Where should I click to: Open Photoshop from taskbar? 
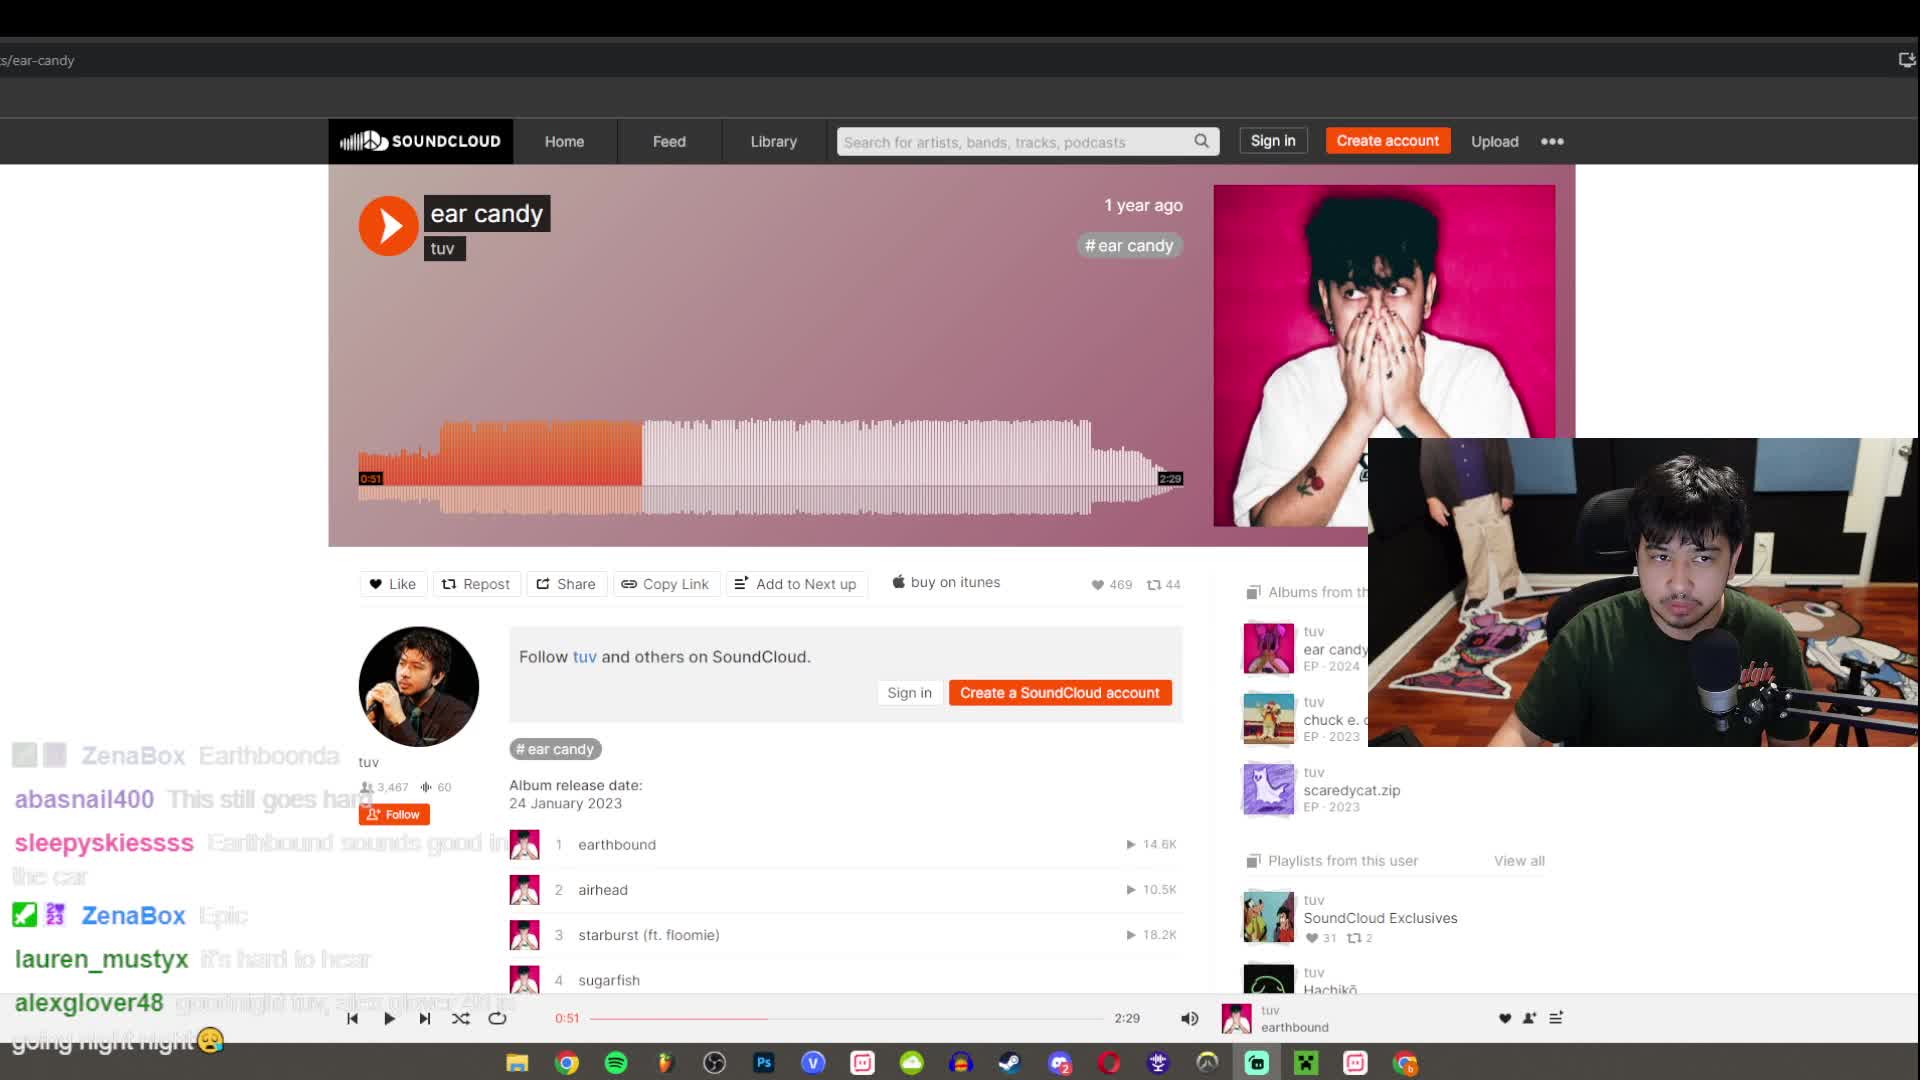click(764, 1062)
